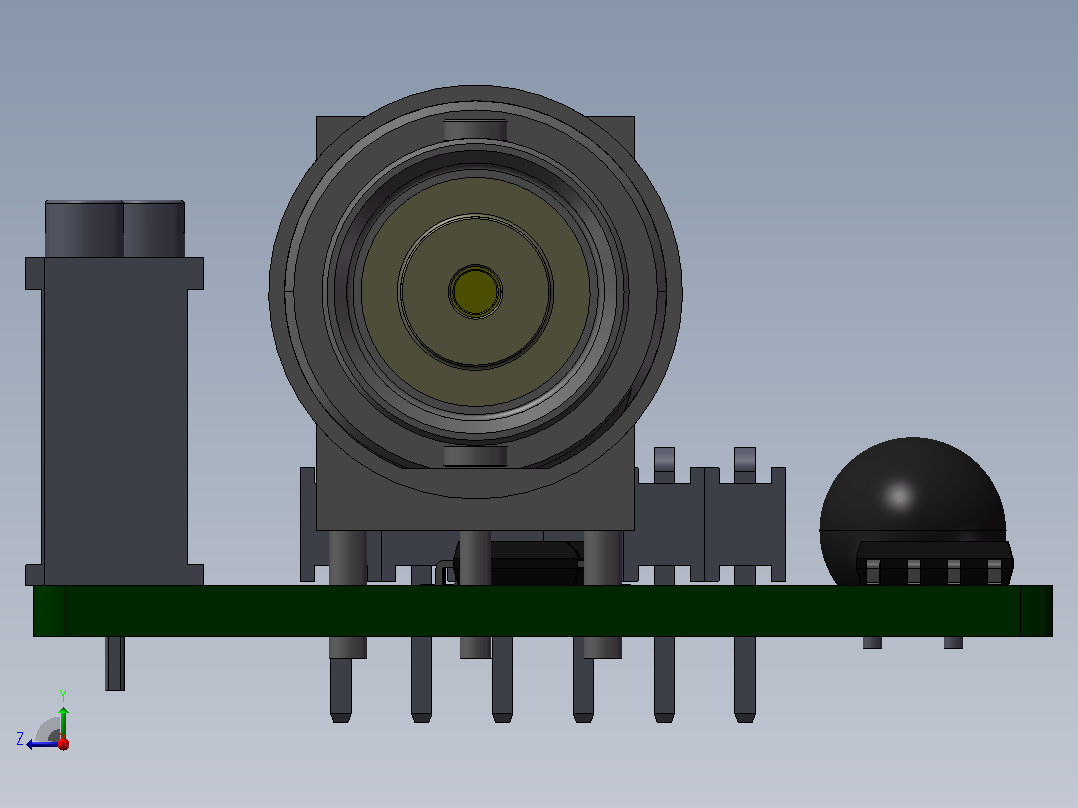Click the green Y axis arrow of the triad

63,721
